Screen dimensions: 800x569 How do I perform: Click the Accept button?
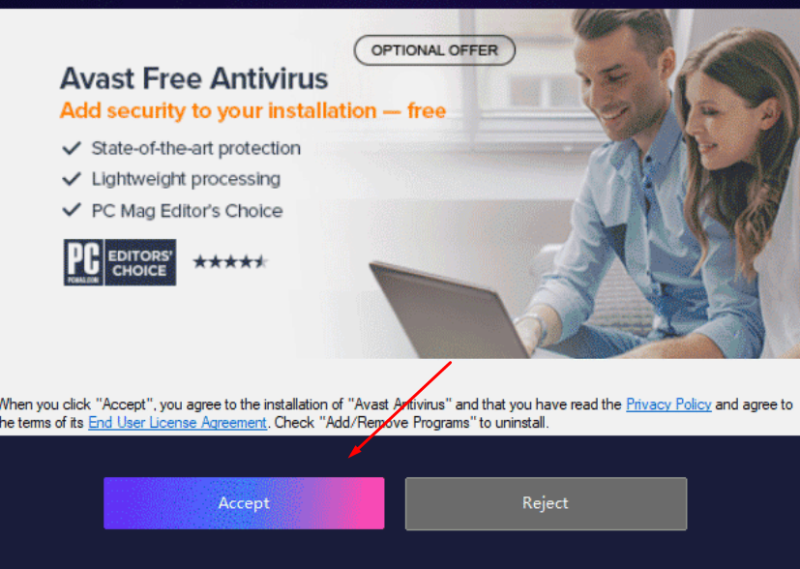point(244,503)
